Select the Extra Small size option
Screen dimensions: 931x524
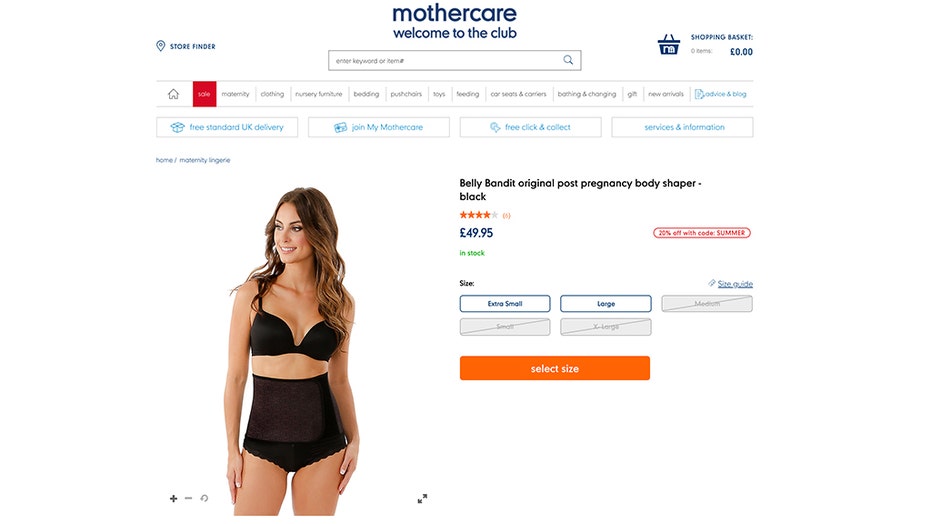pos(505,303)
